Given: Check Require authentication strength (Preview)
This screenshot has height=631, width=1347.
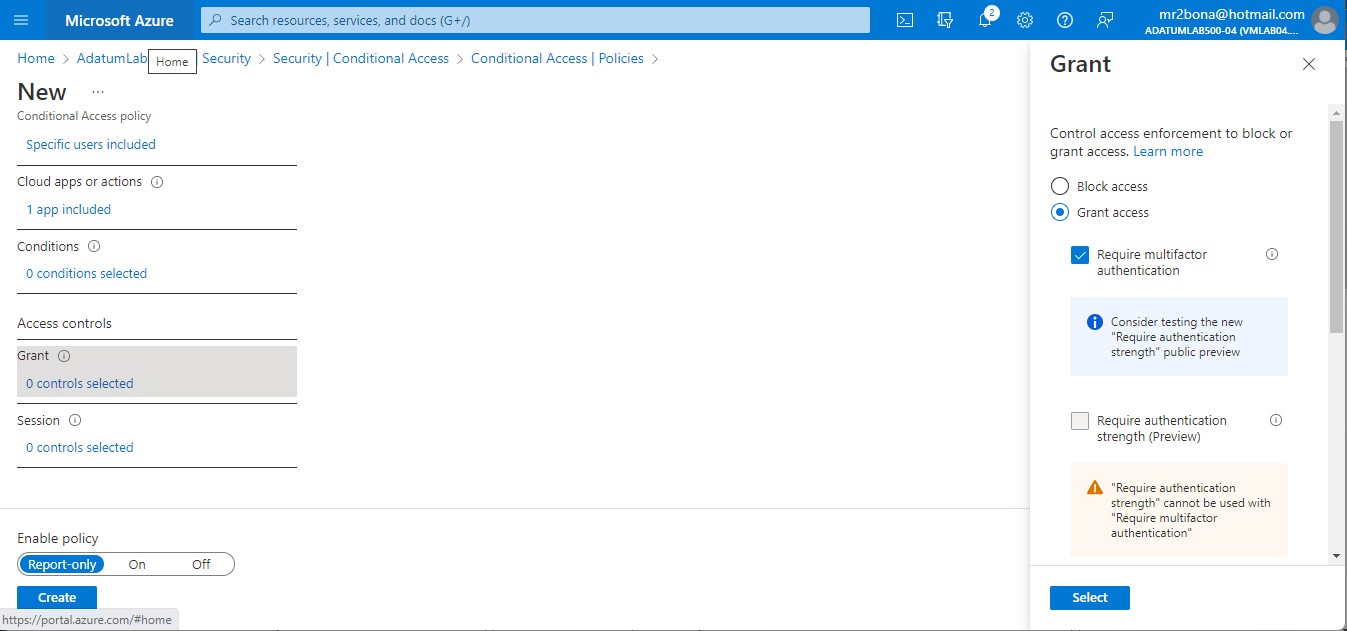Looking at the screenshot, I should pos(1080,421).
